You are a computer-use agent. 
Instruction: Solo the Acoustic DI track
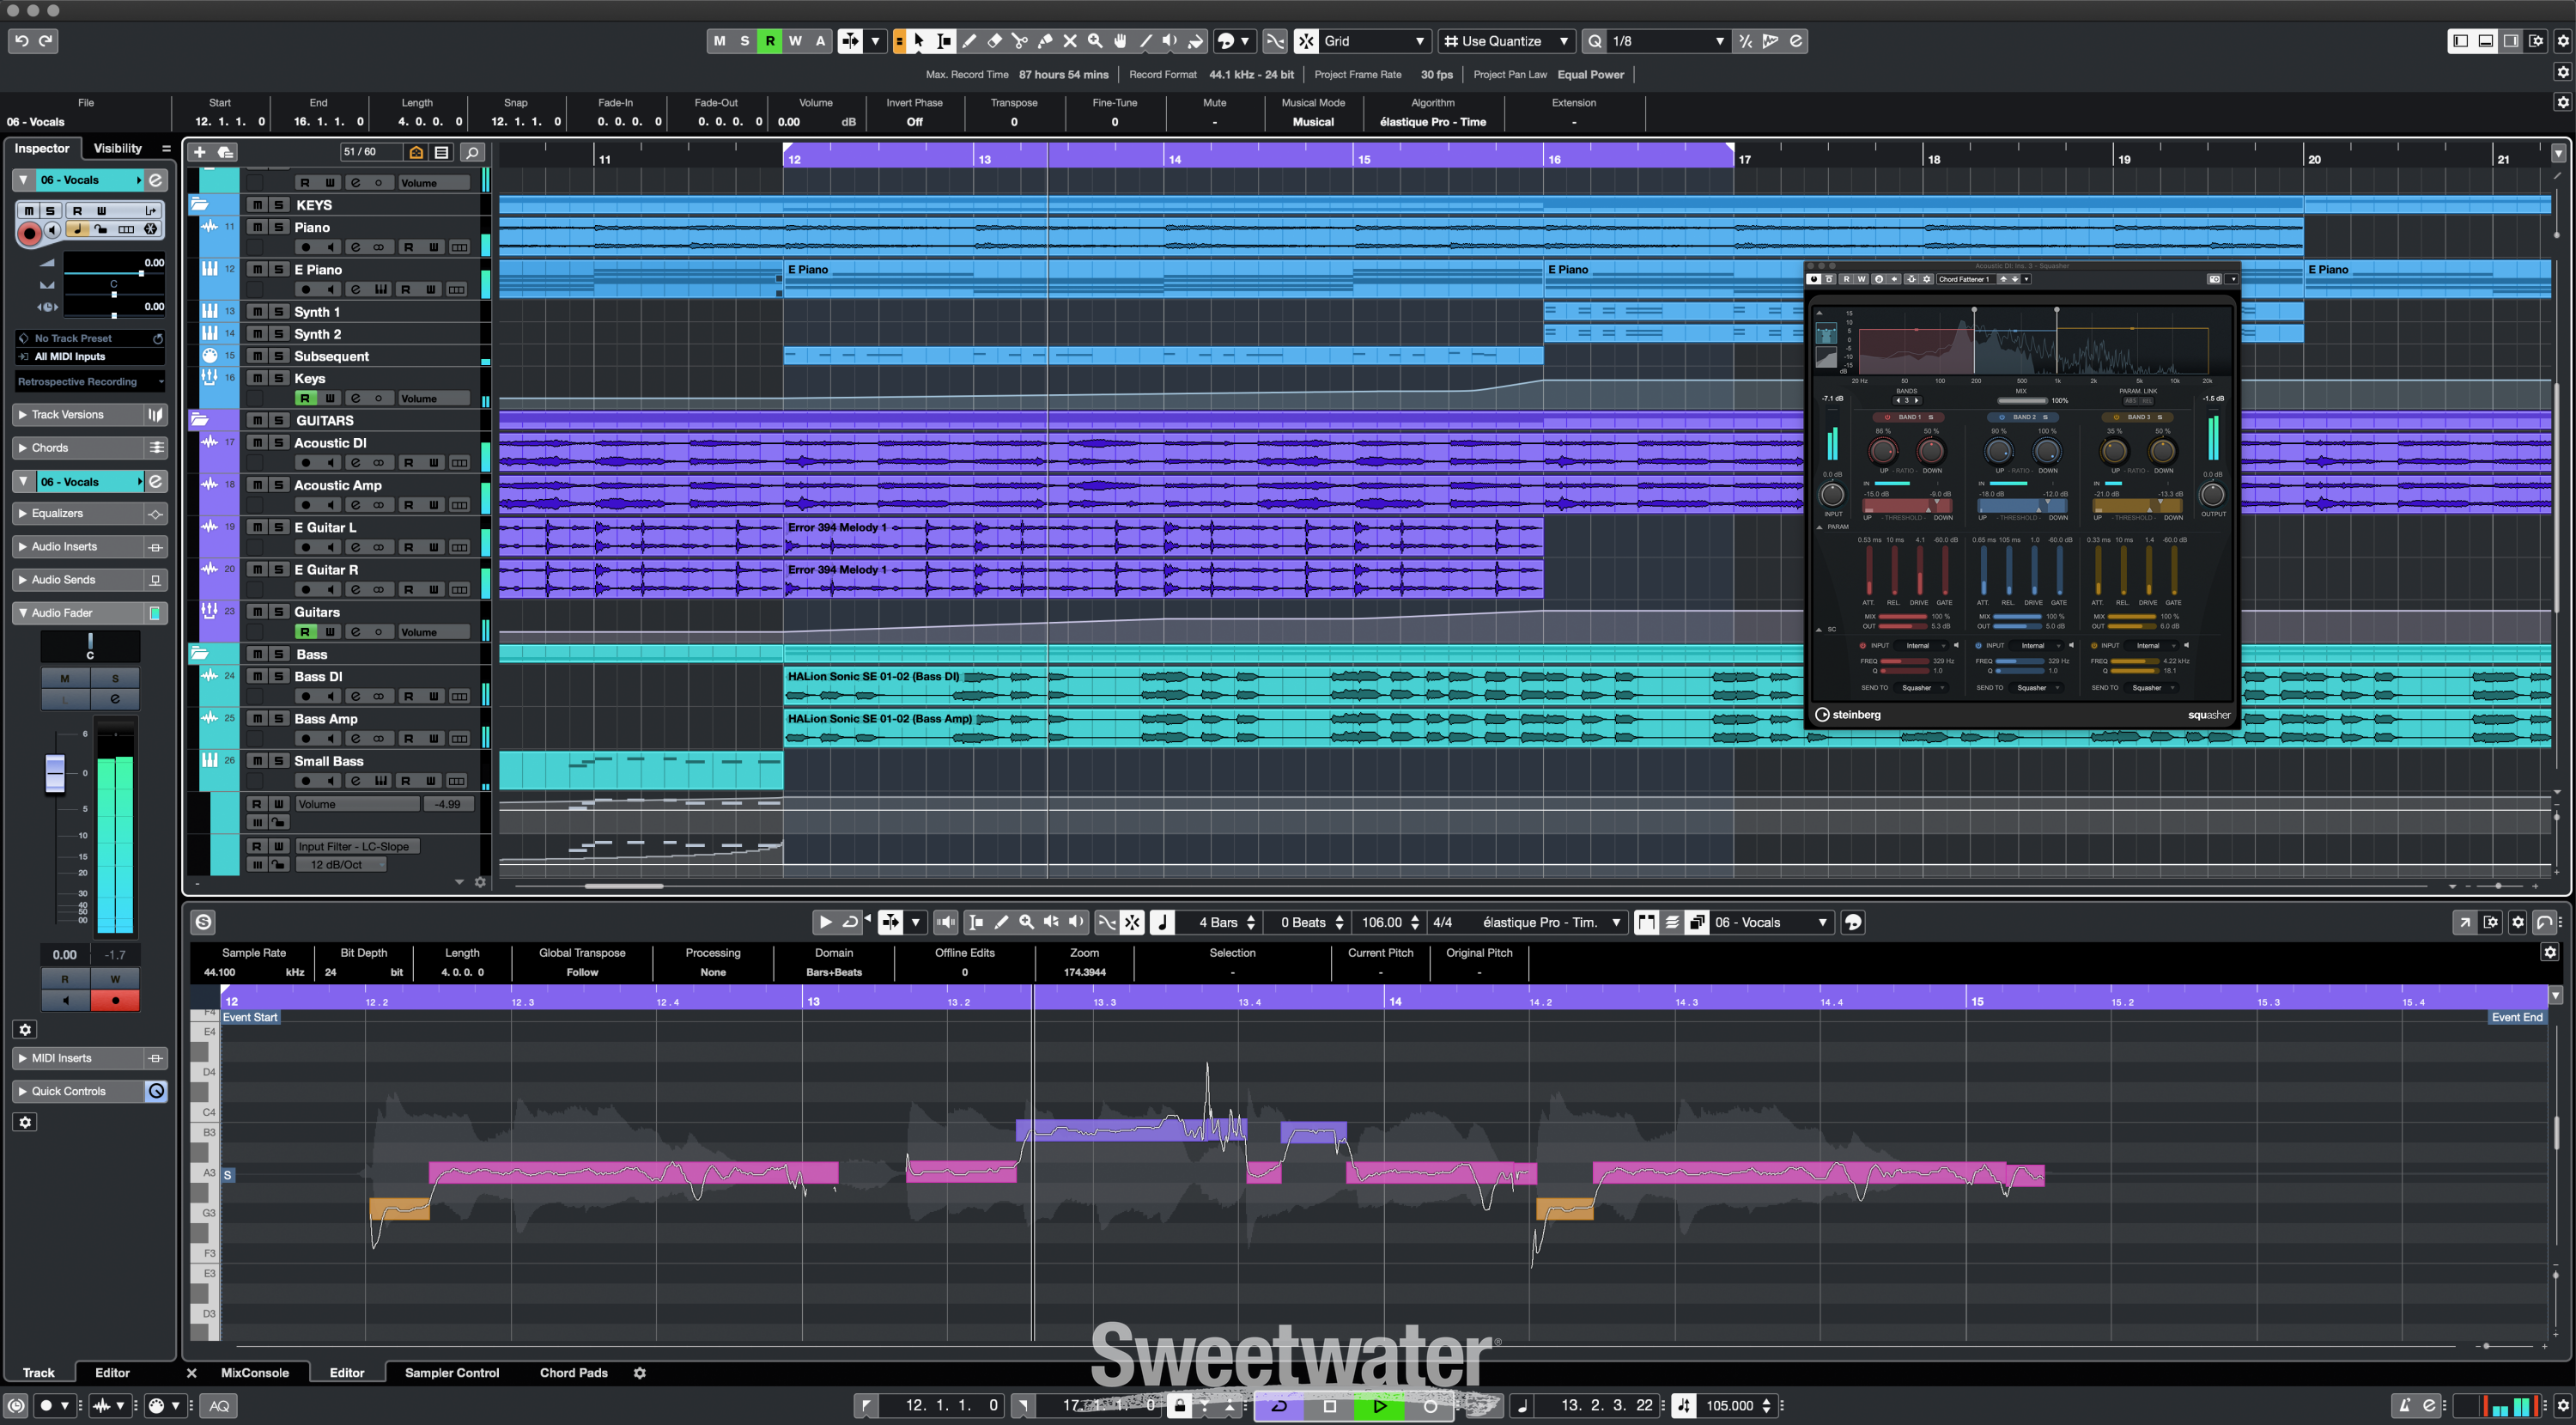pos(279,443)
